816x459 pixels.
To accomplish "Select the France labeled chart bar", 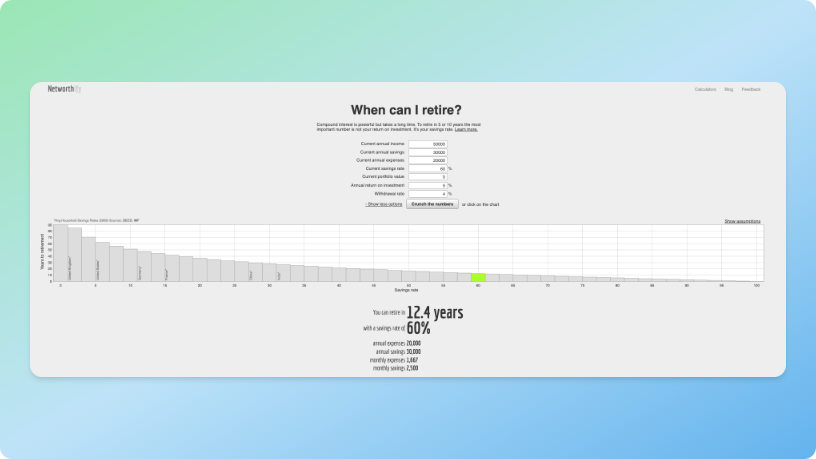I will (172, 268).
